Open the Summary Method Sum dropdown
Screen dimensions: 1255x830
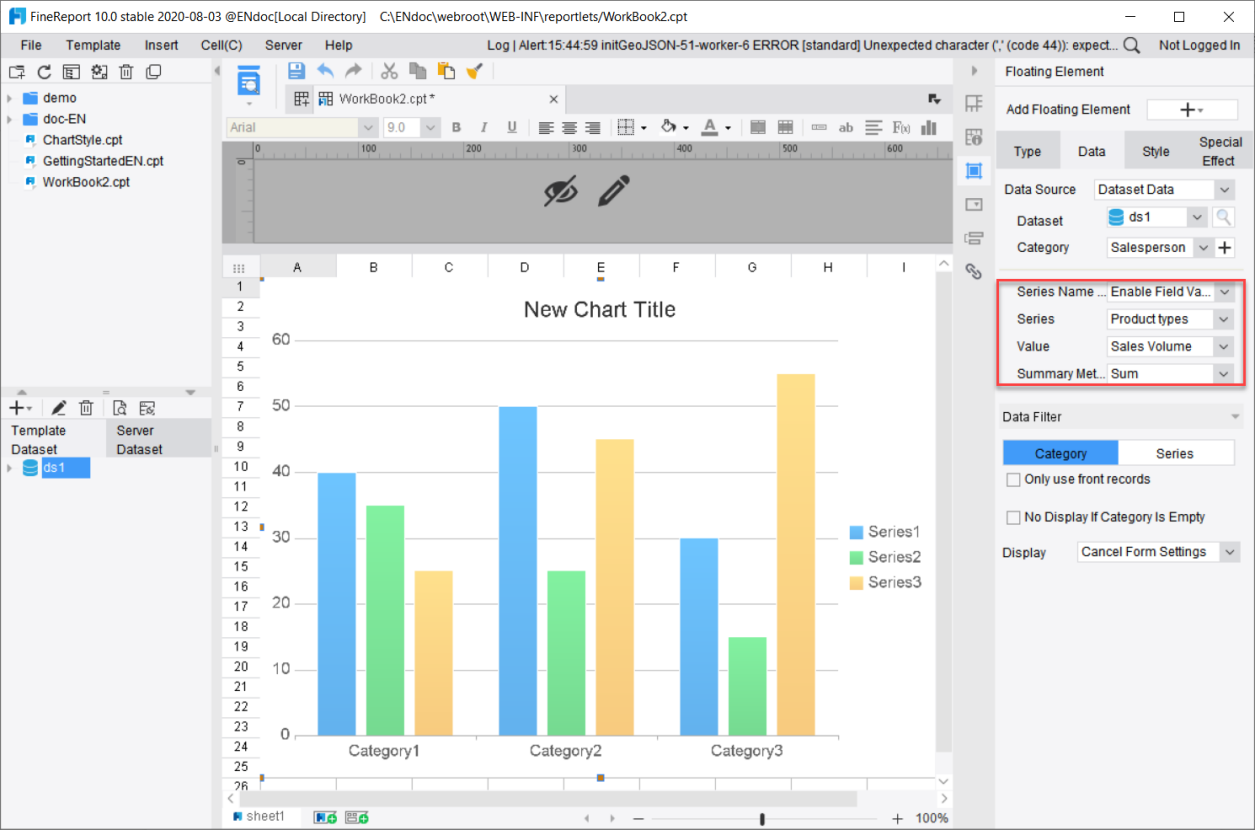coord(1171,373)
